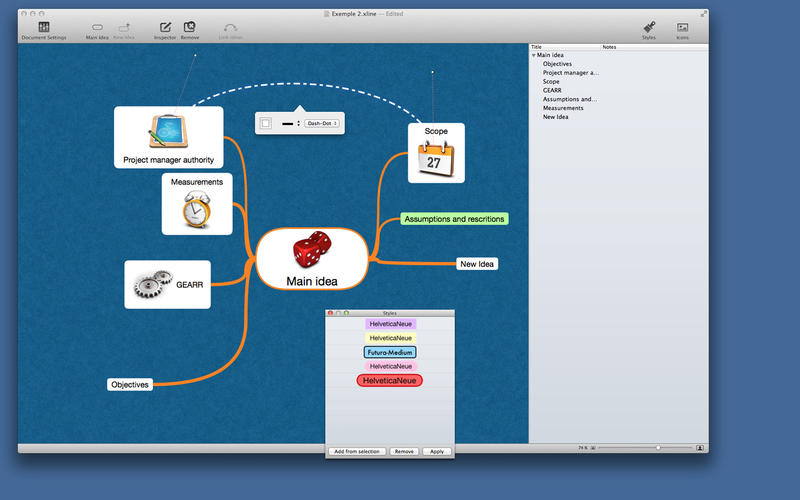This screenshot has width=800, height=500.
Task: Open the Styles toolbar icon
Action: coord(649,27)
